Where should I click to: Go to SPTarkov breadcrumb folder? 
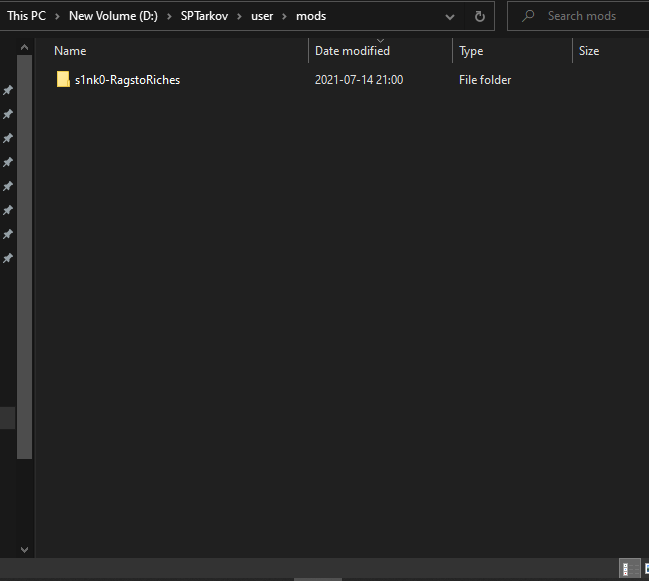coord(204,16)
